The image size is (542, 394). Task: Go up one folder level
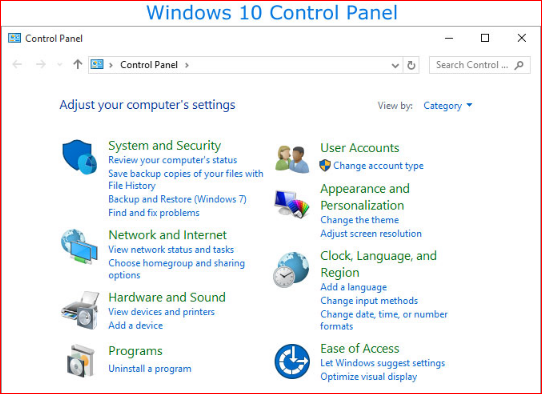78,64
